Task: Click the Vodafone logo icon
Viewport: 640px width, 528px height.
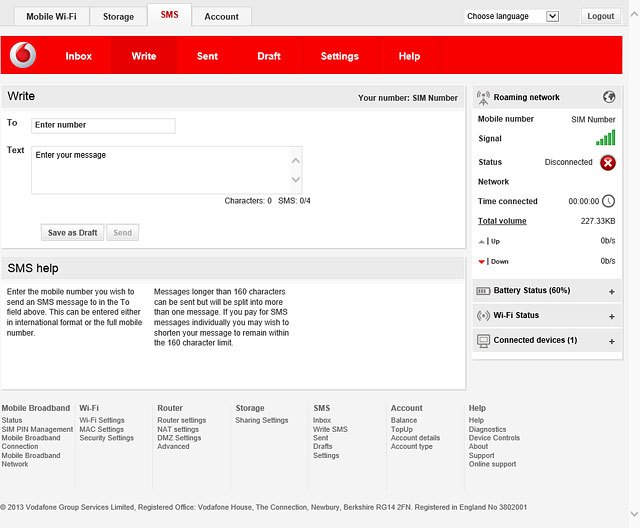Action: click(x=23, y=55)
